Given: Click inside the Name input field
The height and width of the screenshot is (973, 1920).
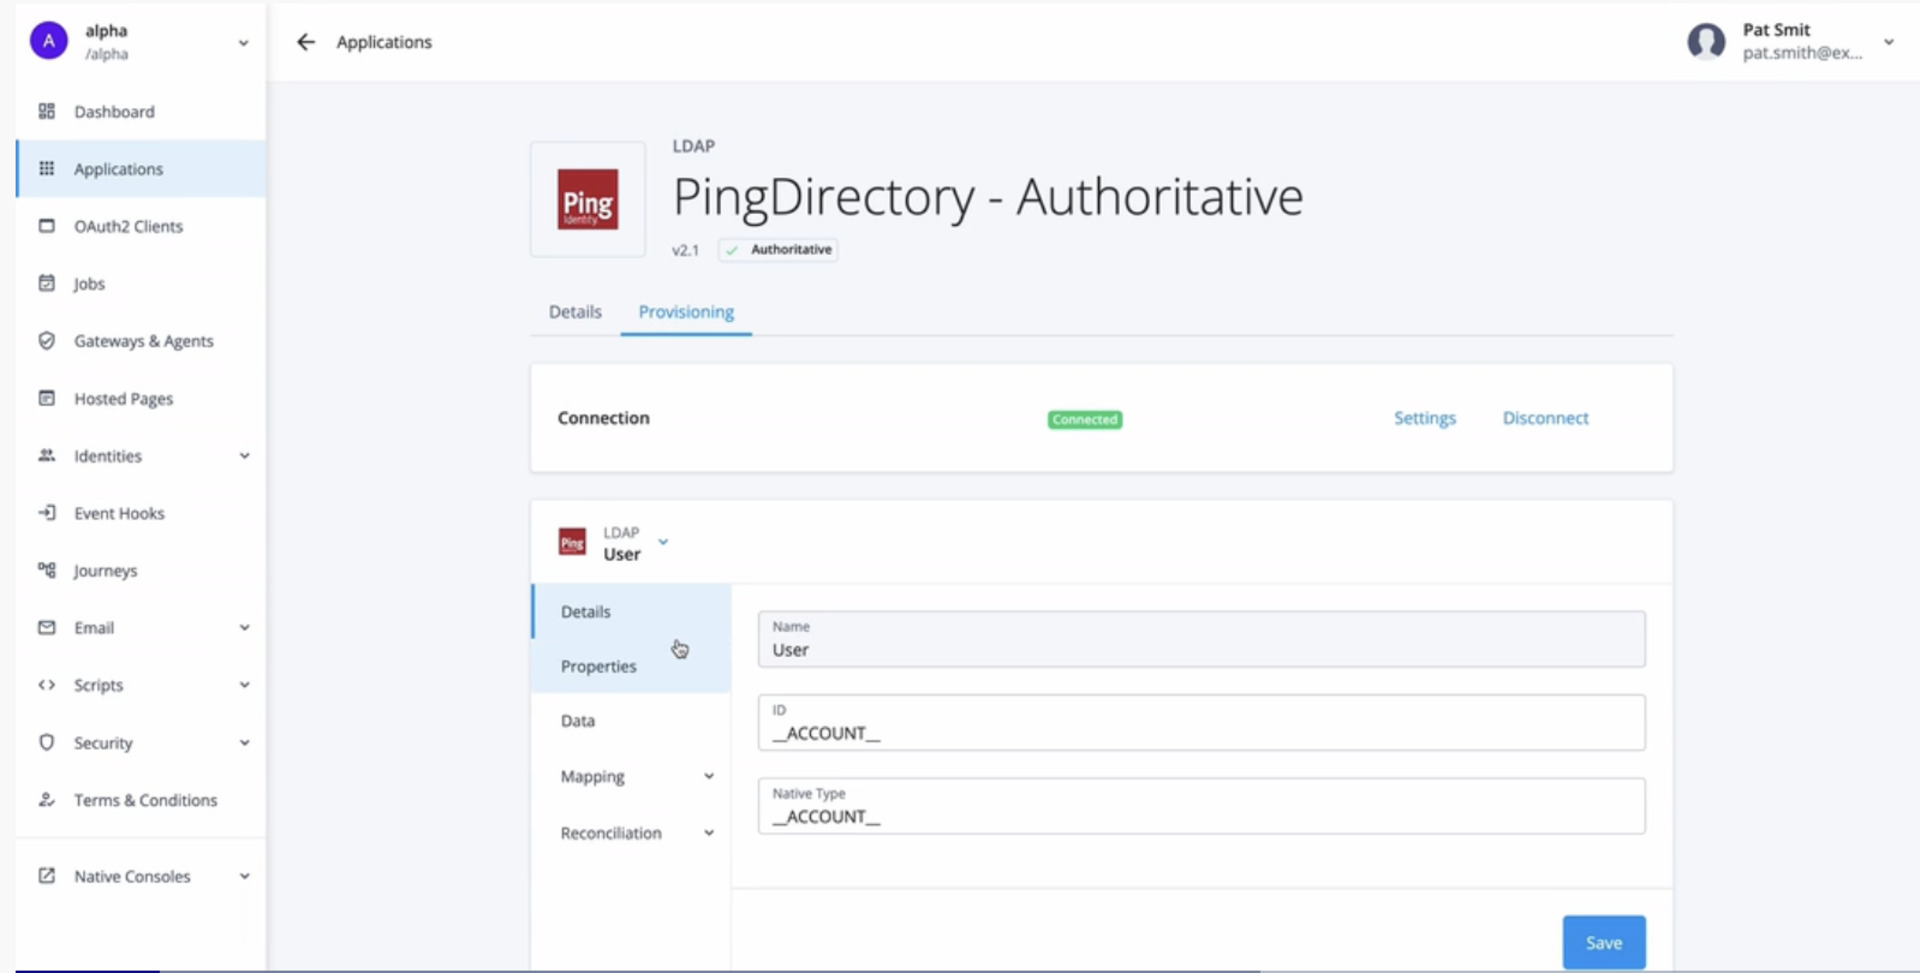Looking at the screenshot, I should point(1198,648).
